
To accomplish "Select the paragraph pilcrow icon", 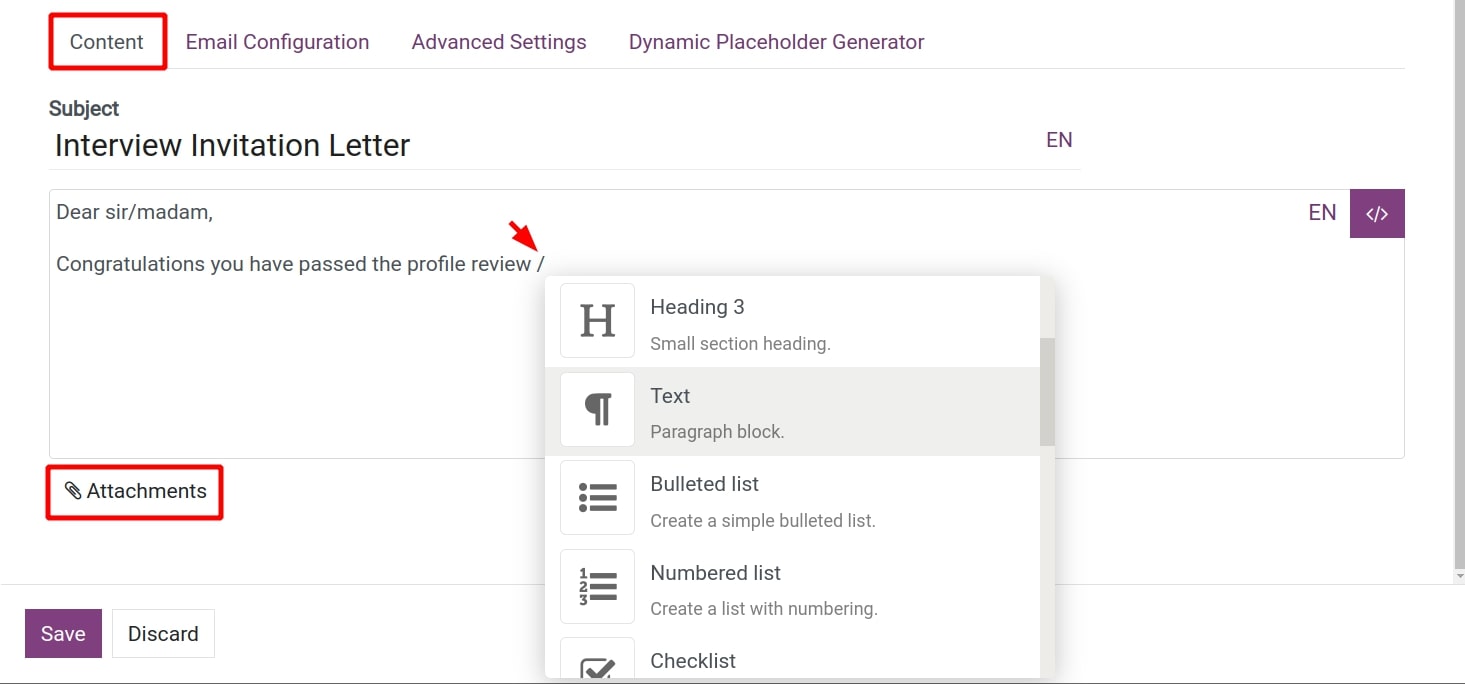I will tap(597, 409).
